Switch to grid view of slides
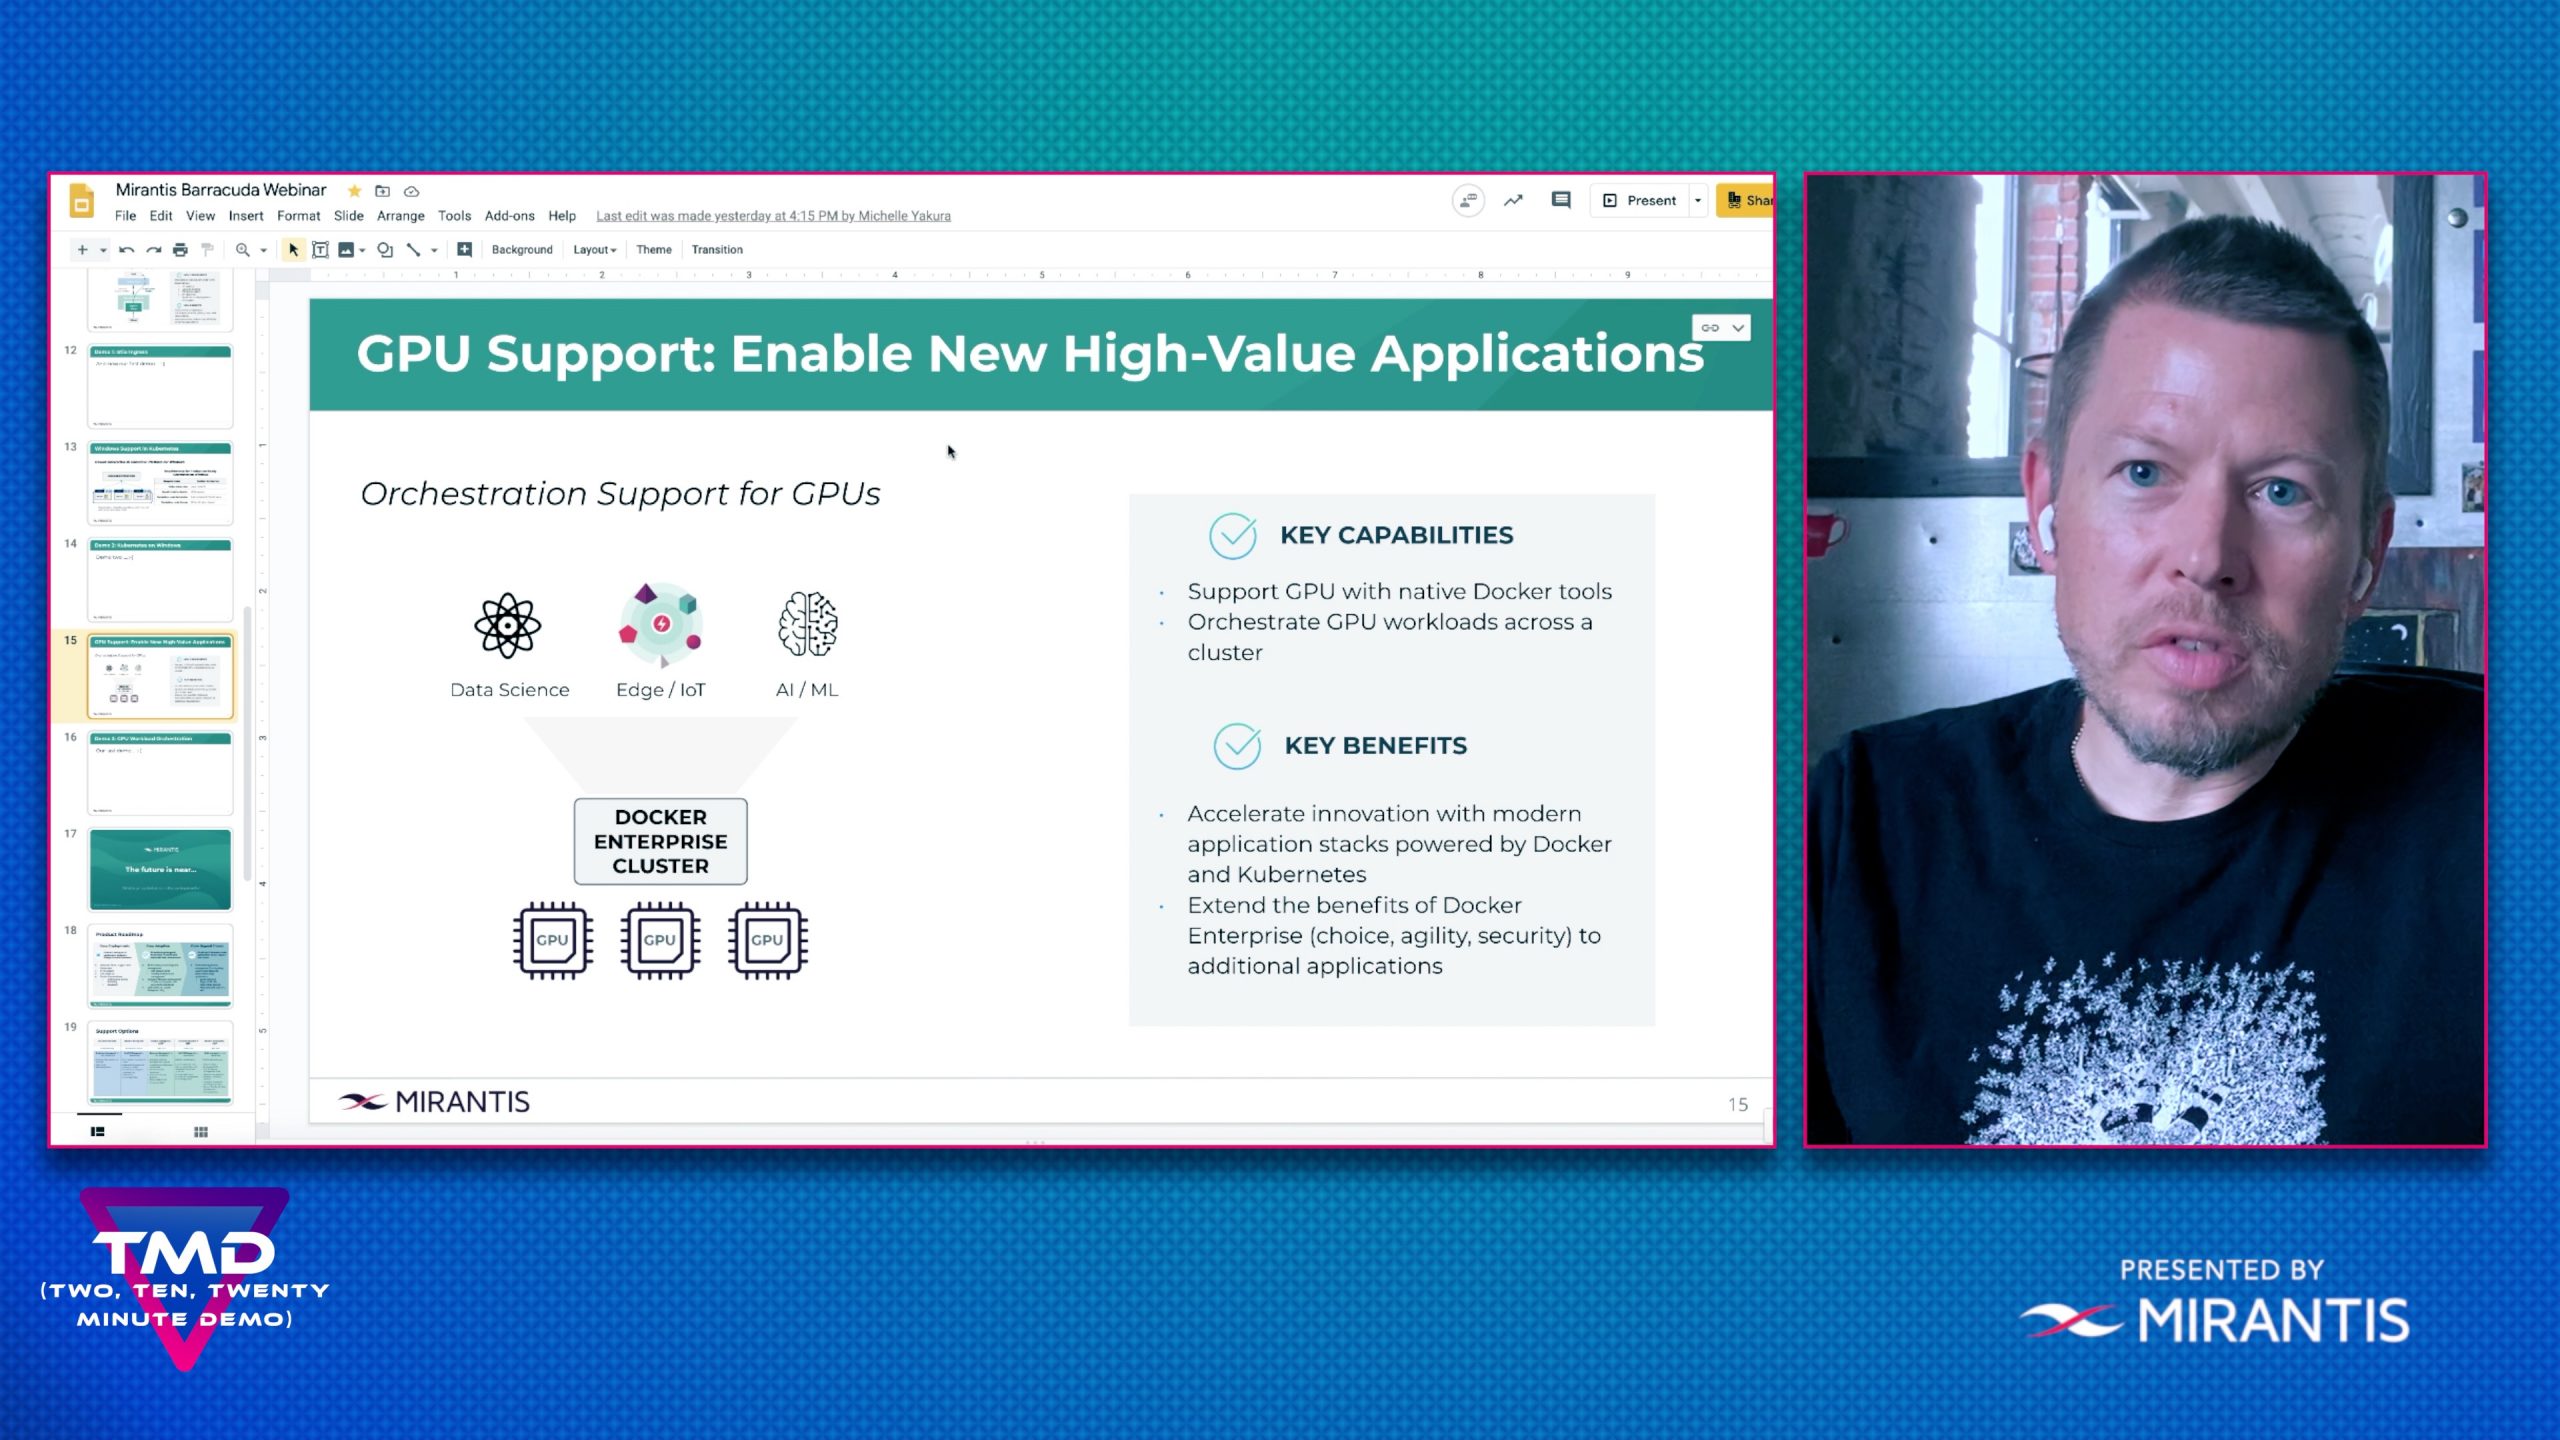Image resolution: width=2560 pixels, height=1440 pixels. click(201, 1132)
